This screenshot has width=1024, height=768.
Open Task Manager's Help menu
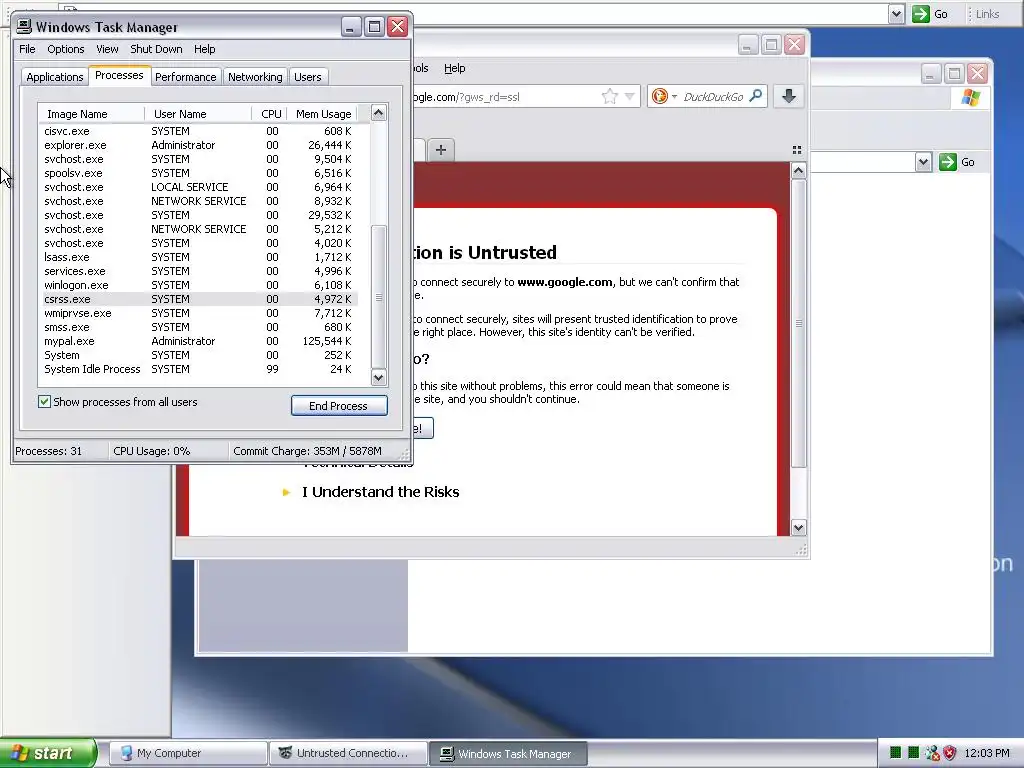click(x=204, y=49)
